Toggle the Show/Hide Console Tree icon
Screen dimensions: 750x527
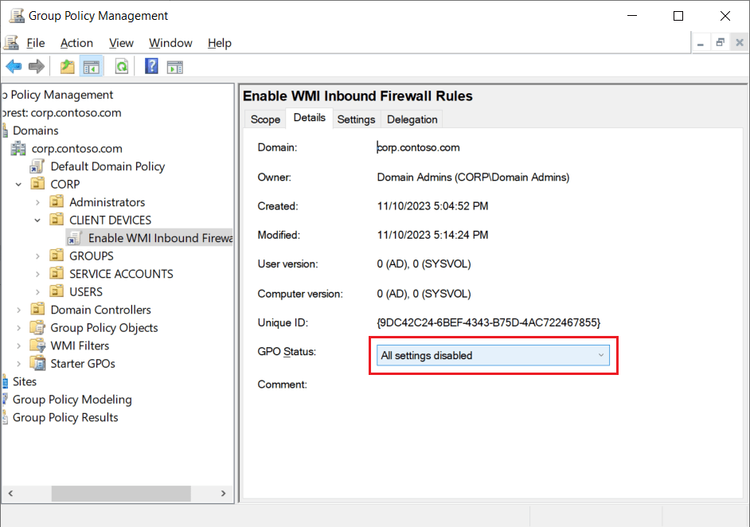(x=91, y=66)
